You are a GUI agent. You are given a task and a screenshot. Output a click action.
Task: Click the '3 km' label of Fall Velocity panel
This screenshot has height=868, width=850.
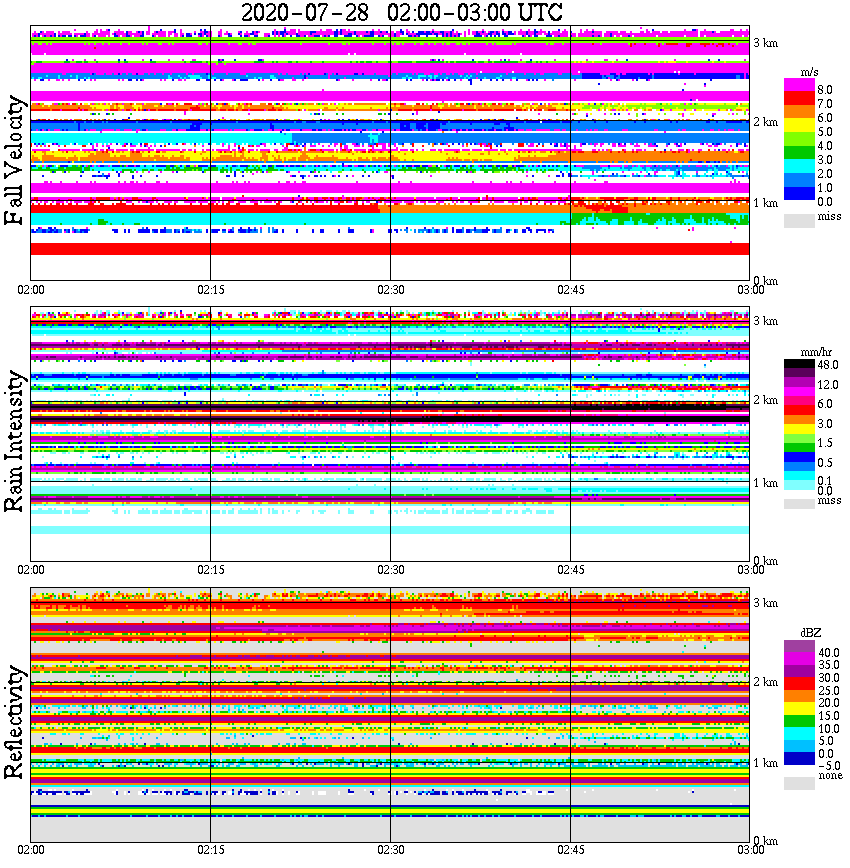[765, 43]
